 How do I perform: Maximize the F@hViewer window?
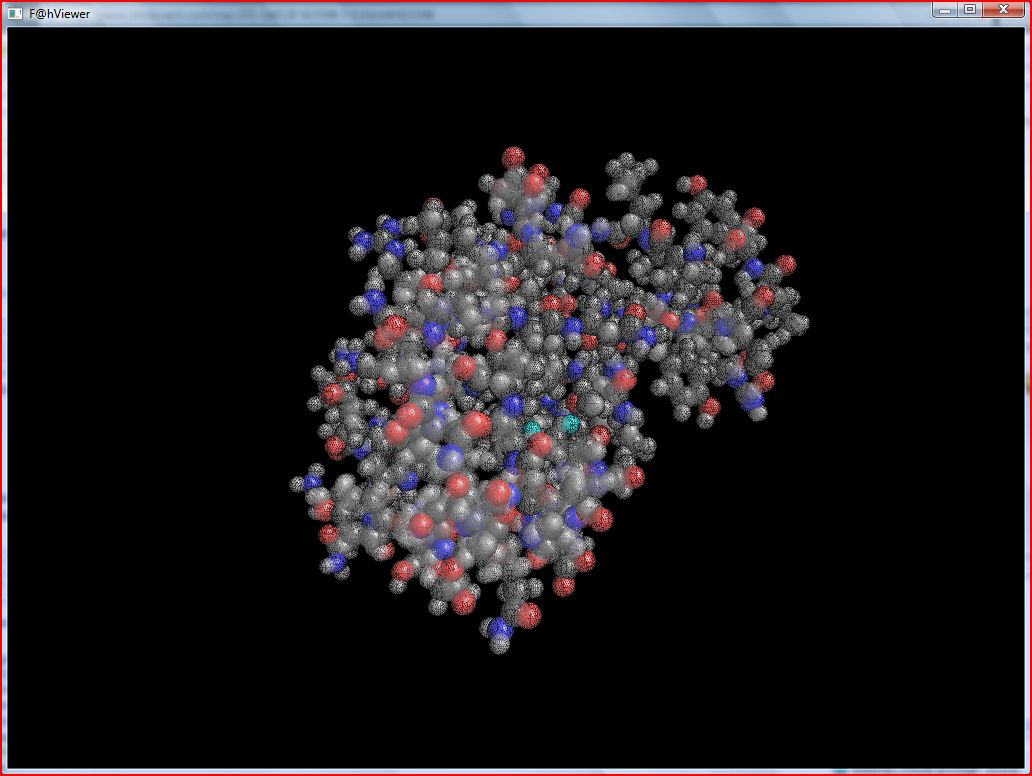click(969, 9)
